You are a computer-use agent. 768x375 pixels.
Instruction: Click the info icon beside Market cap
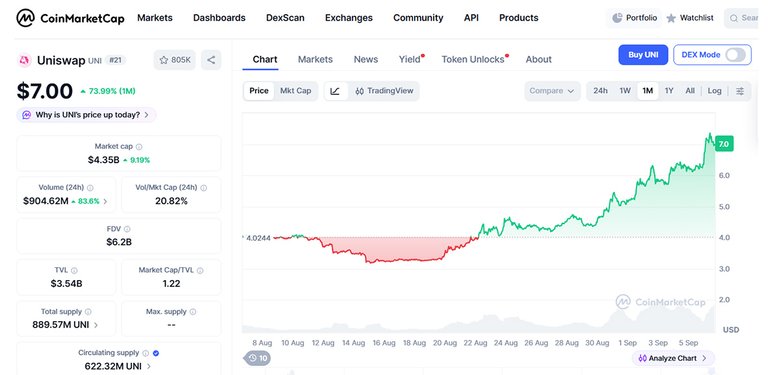point(139,146)
